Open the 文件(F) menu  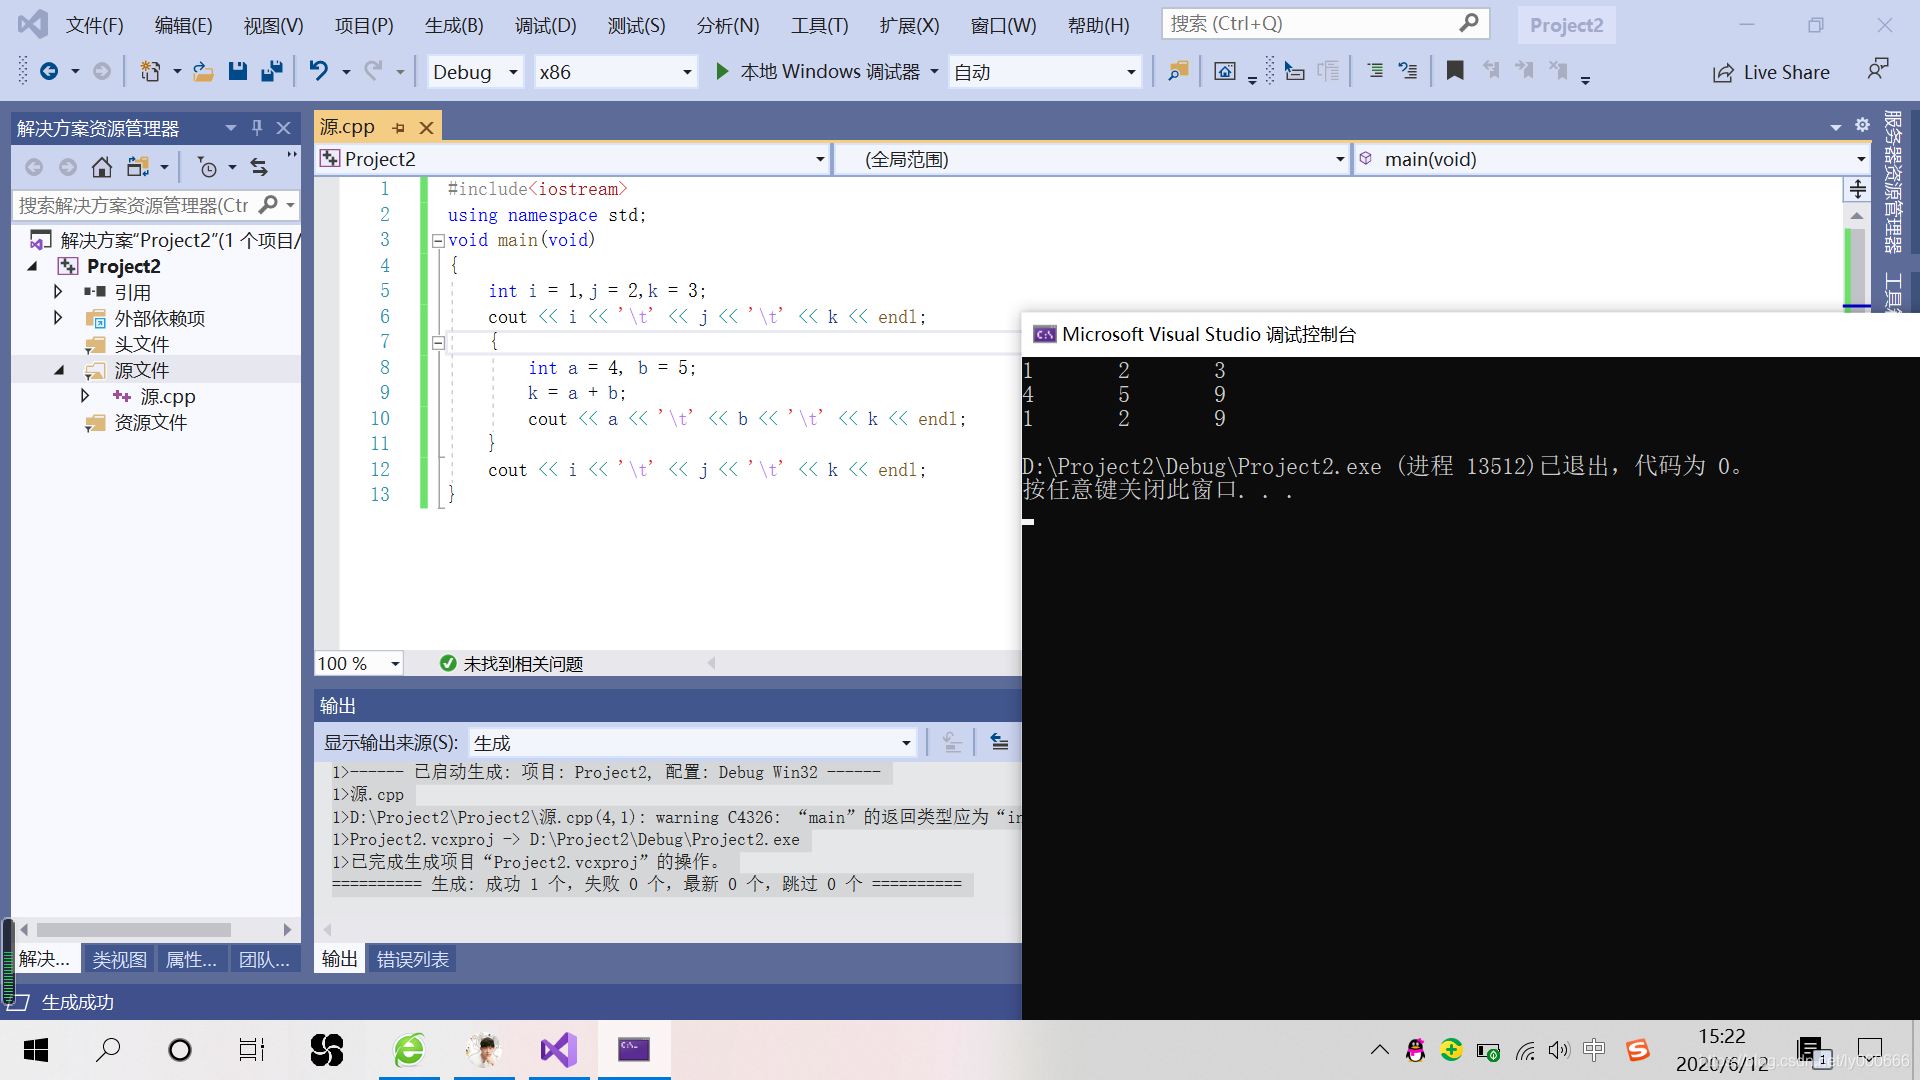[95, 25]
